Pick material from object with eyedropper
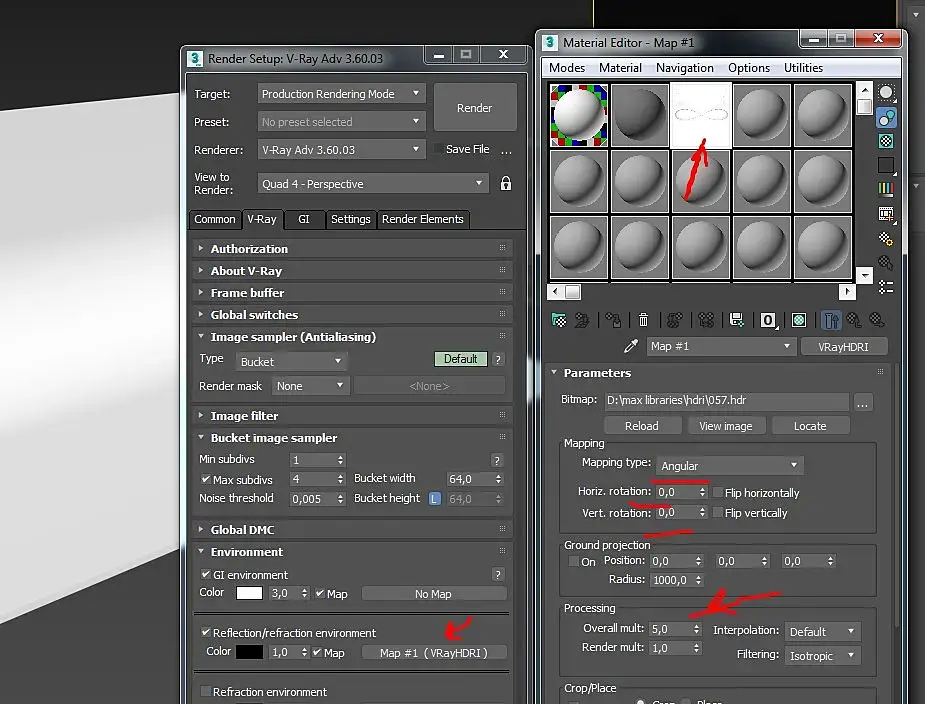925x704 pixels. click(631, 346)
